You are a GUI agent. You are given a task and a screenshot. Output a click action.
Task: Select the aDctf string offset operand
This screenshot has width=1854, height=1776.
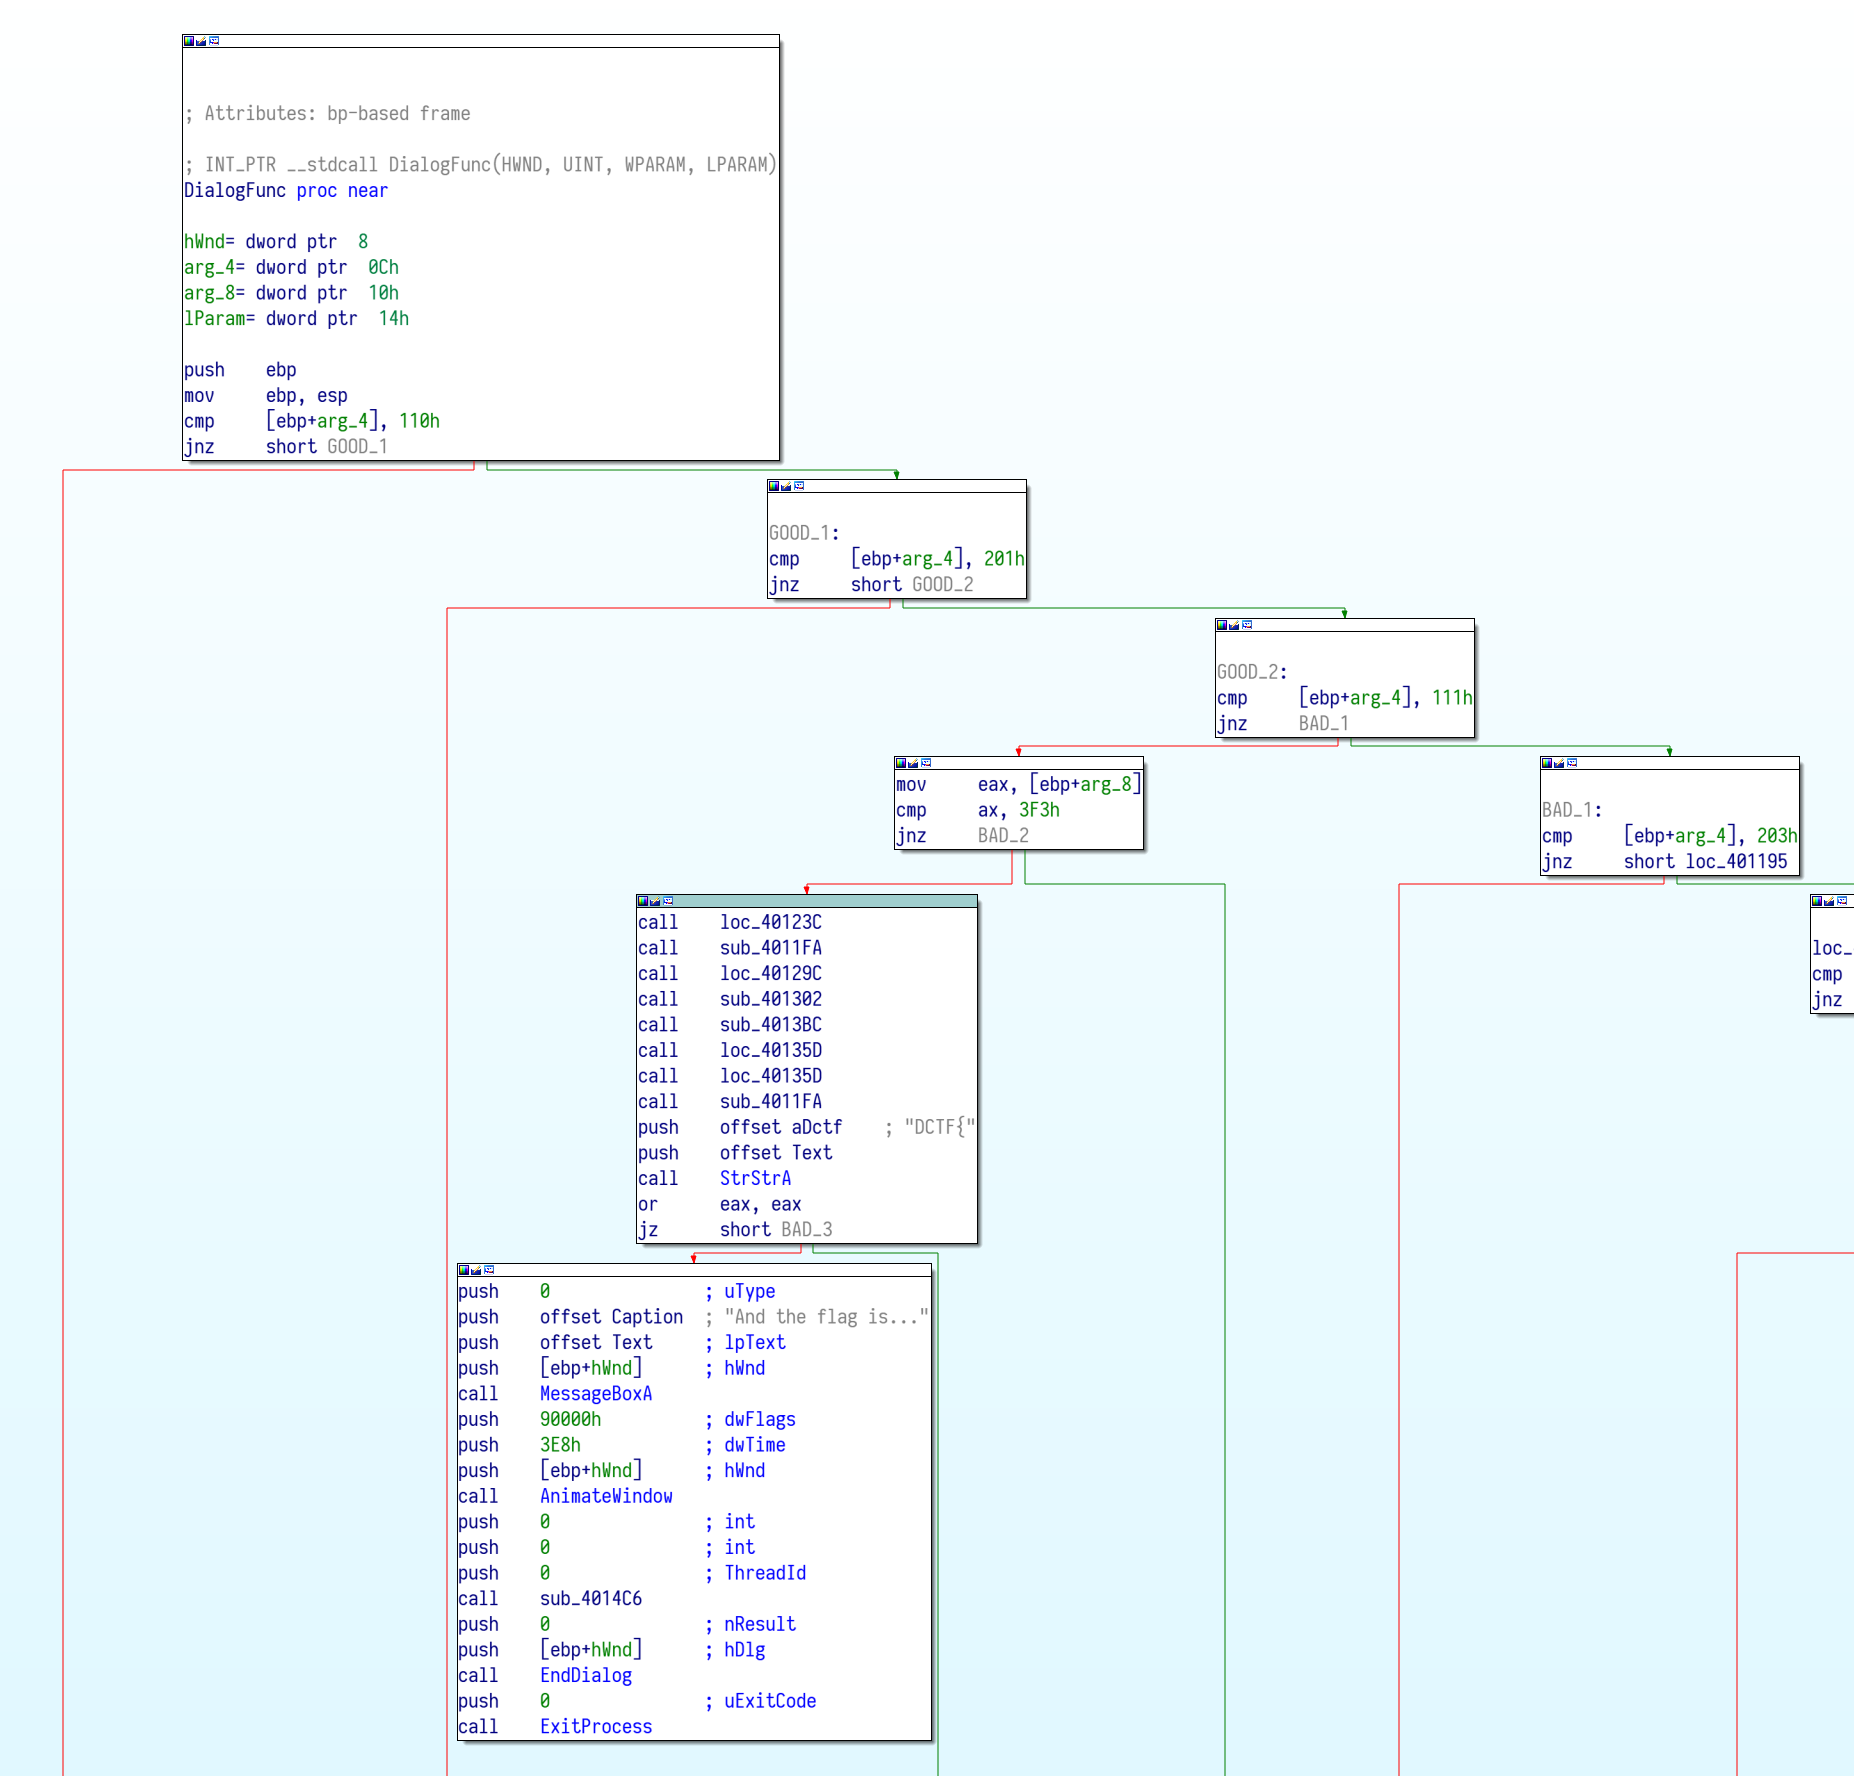coord(816,1127)
